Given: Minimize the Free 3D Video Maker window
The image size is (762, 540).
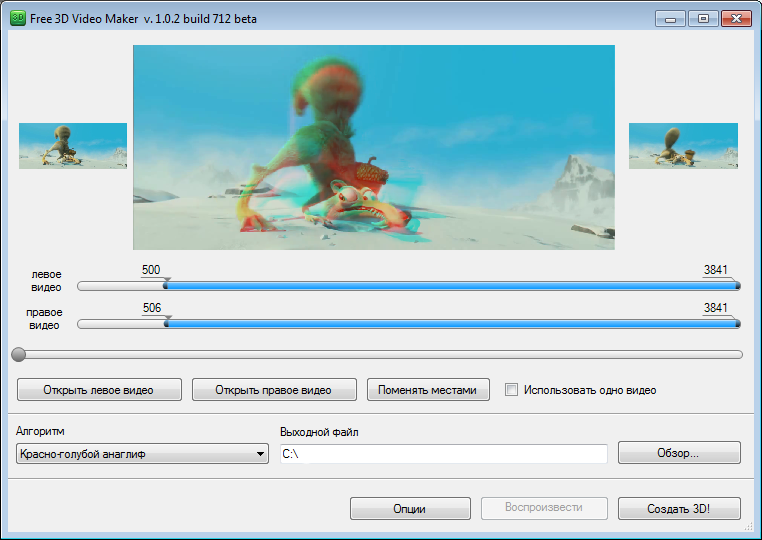Looking at the screenshot, I should [670, 19].
